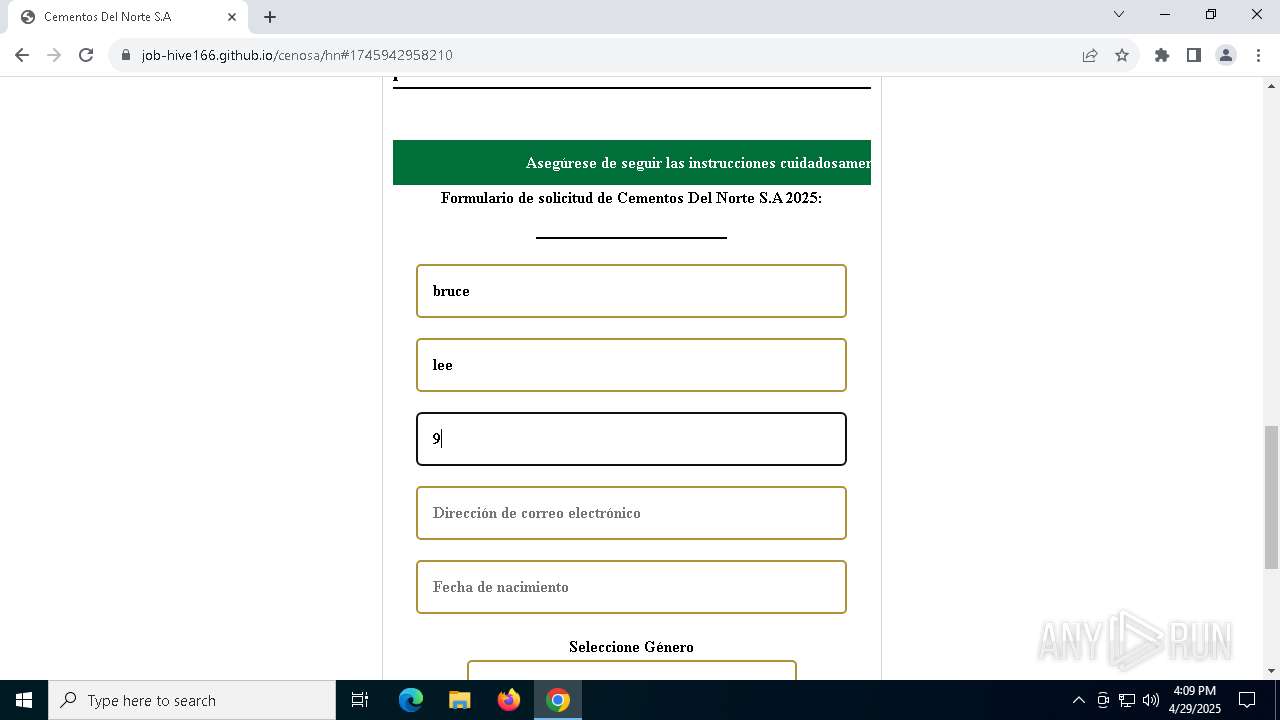1280x720 pixels.
Task: Toggle the browser side panel
Action: [1194, 55]
